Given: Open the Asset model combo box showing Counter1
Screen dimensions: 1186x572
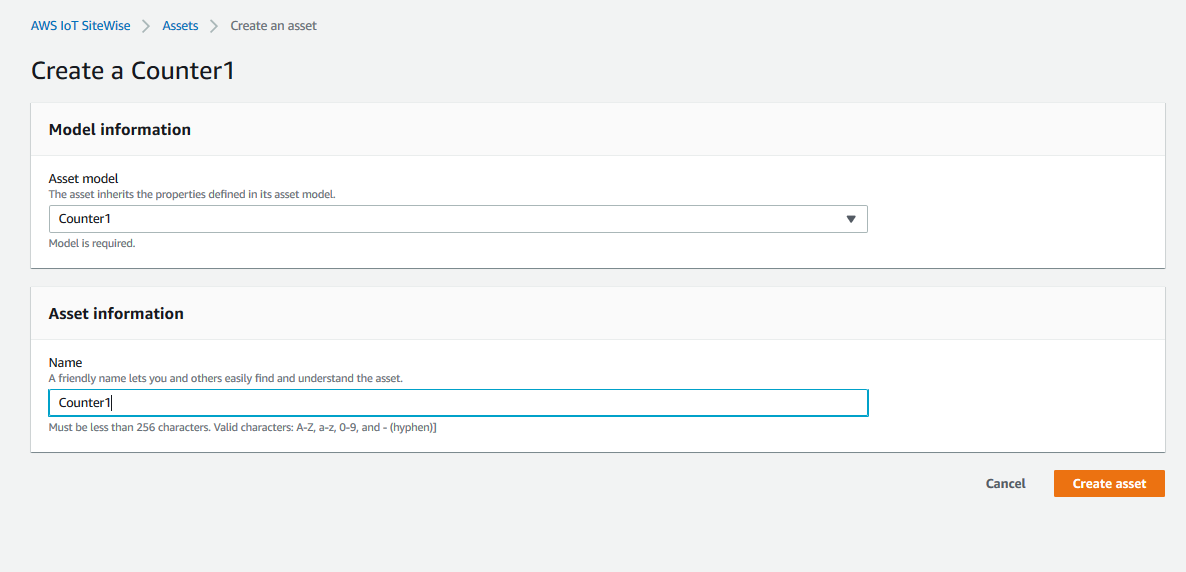Looking at the screenshot, I should 458,219.
